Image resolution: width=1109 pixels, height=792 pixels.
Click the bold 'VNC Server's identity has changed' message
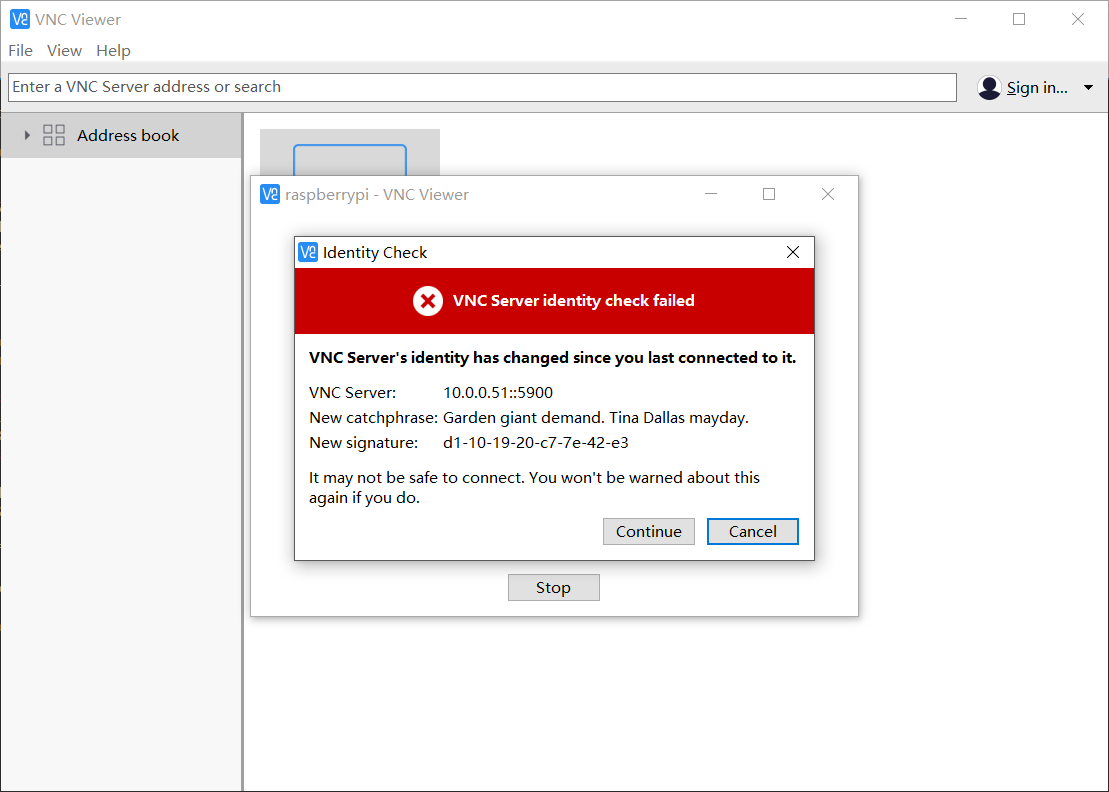pyautogui.click(x=552, y=358)
